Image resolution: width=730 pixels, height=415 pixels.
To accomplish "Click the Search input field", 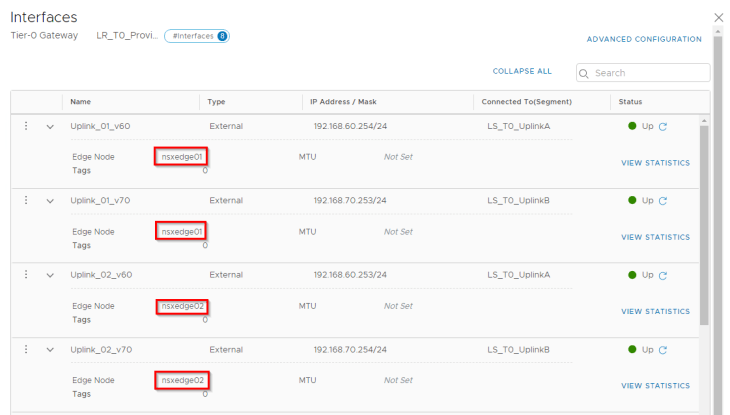I will point(648,73).
